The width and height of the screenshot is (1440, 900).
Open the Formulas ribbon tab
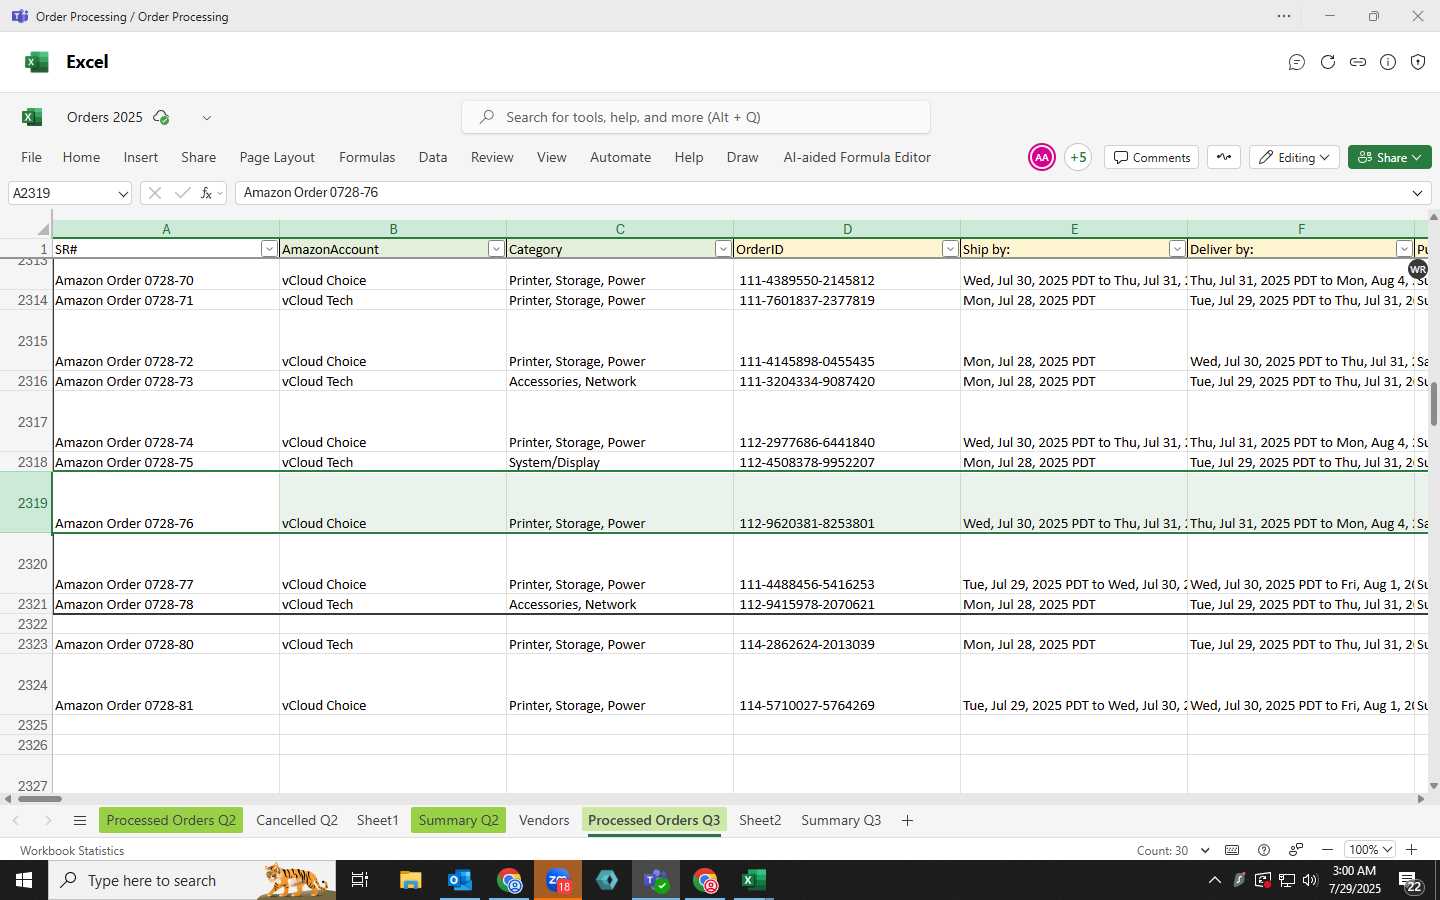click(x=367, y=157)
